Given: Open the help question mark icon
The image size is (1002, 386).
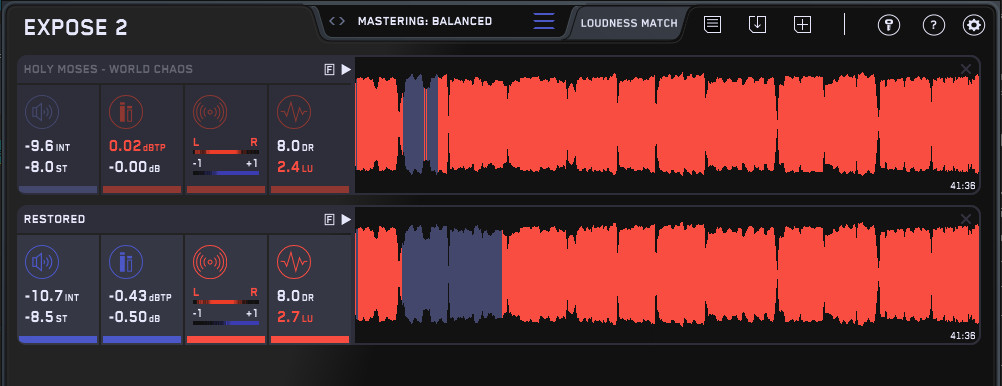Looking at the screenshot, I should coord(934,25).
